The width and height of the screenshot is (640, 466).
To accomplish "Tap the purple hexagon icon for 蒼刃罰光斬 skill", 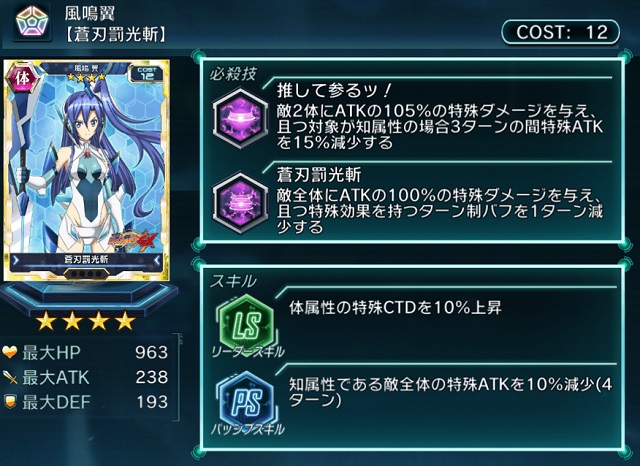I will 240,203.
